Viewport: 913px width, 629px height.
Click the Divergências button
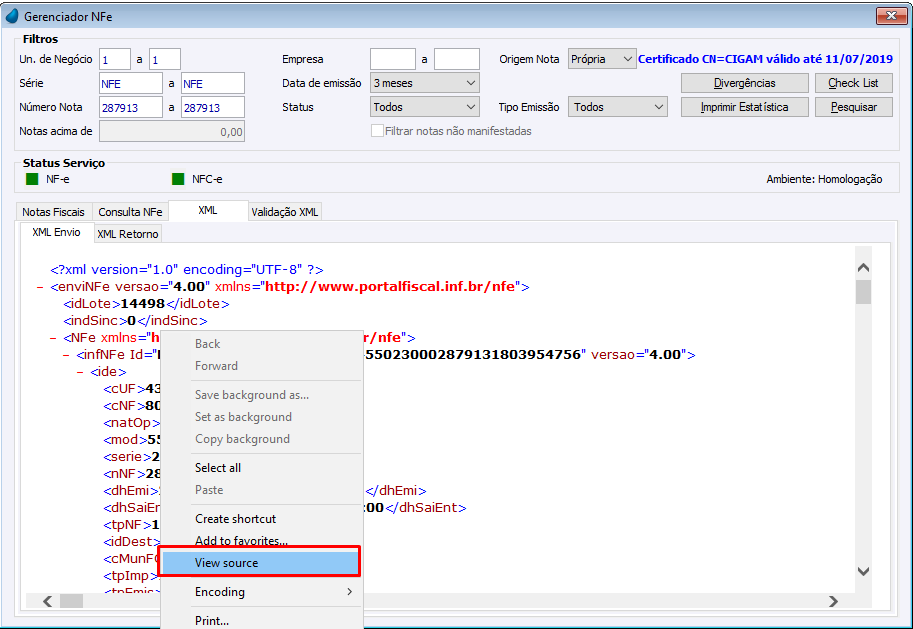pos(745,83)
